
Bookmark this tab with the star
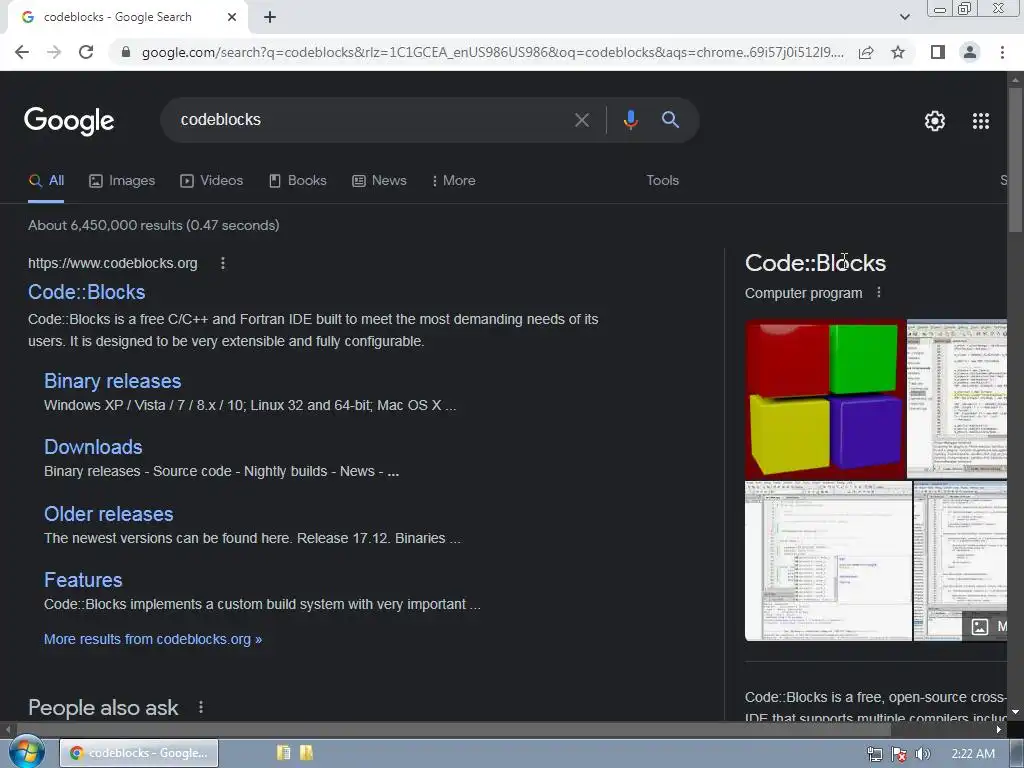(898, 52)
